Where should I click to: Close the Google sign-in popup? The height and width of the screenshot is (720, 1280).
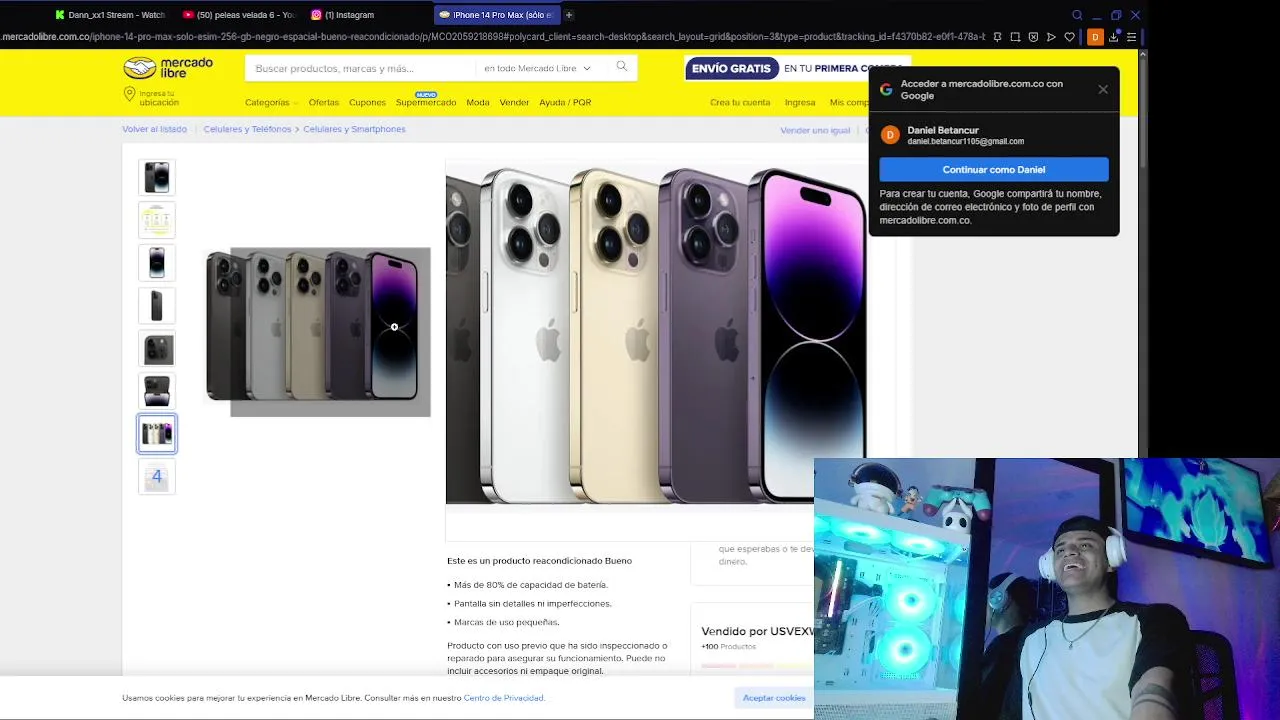(1103, 89)
